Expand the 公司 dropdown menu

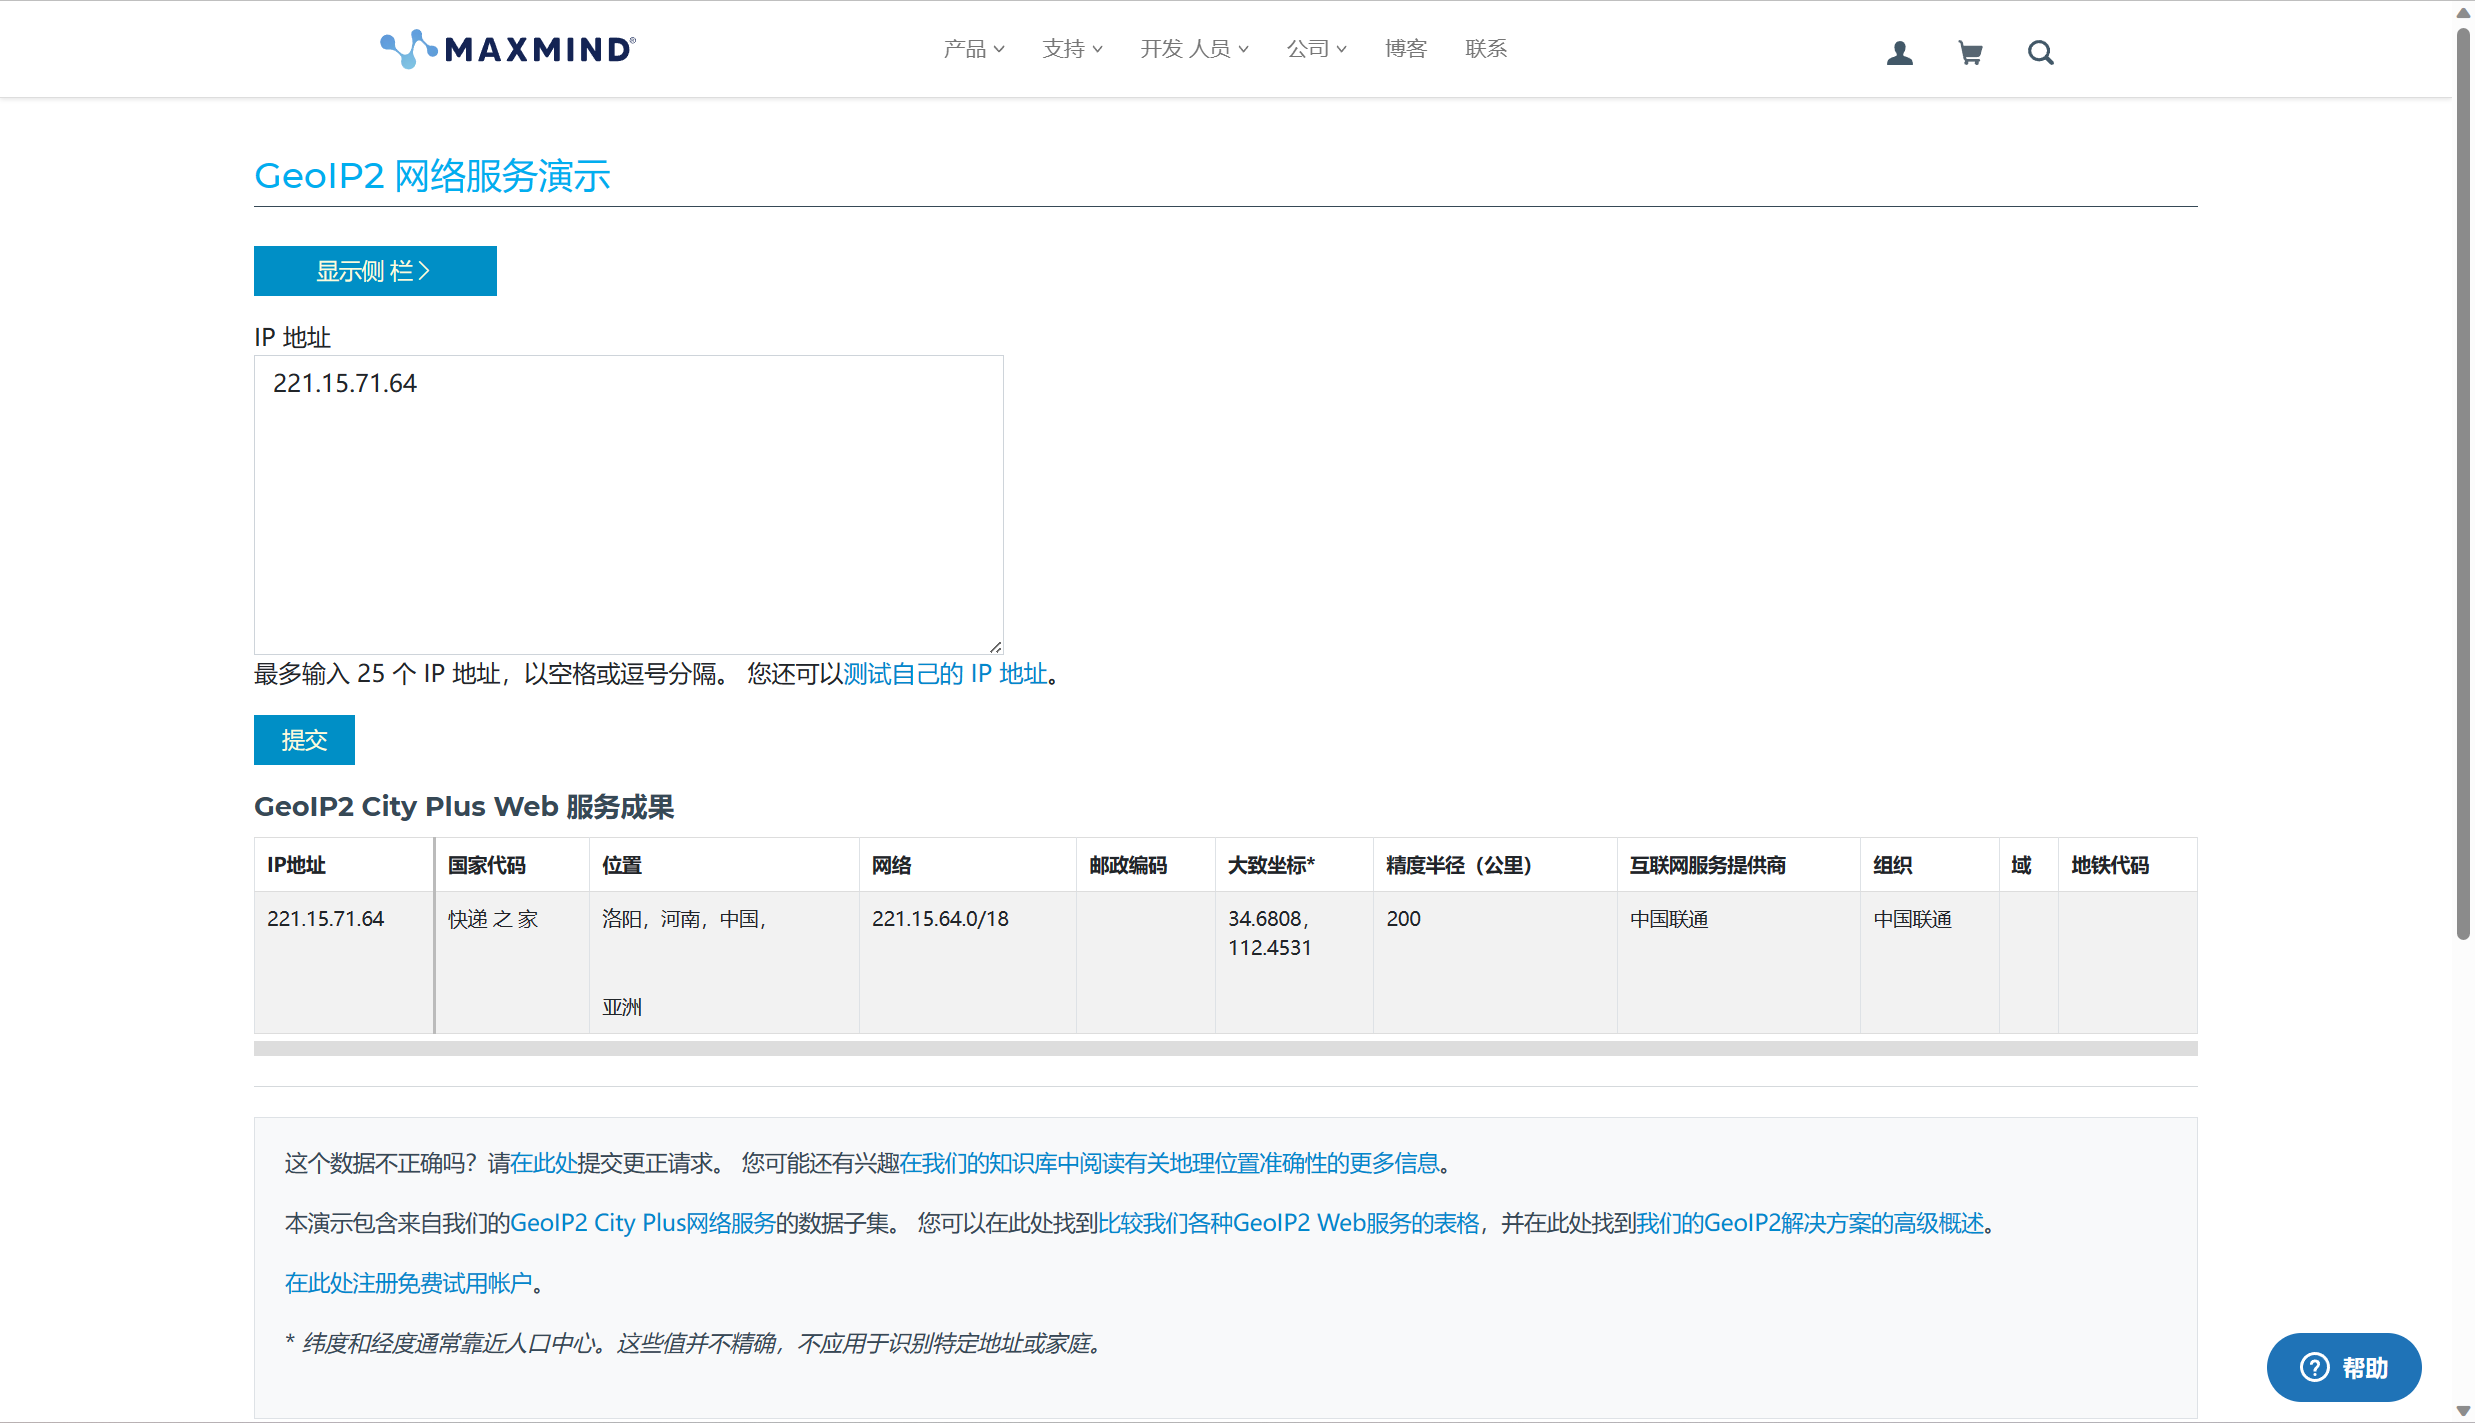pyautogui.click(x=1316, y=49)
